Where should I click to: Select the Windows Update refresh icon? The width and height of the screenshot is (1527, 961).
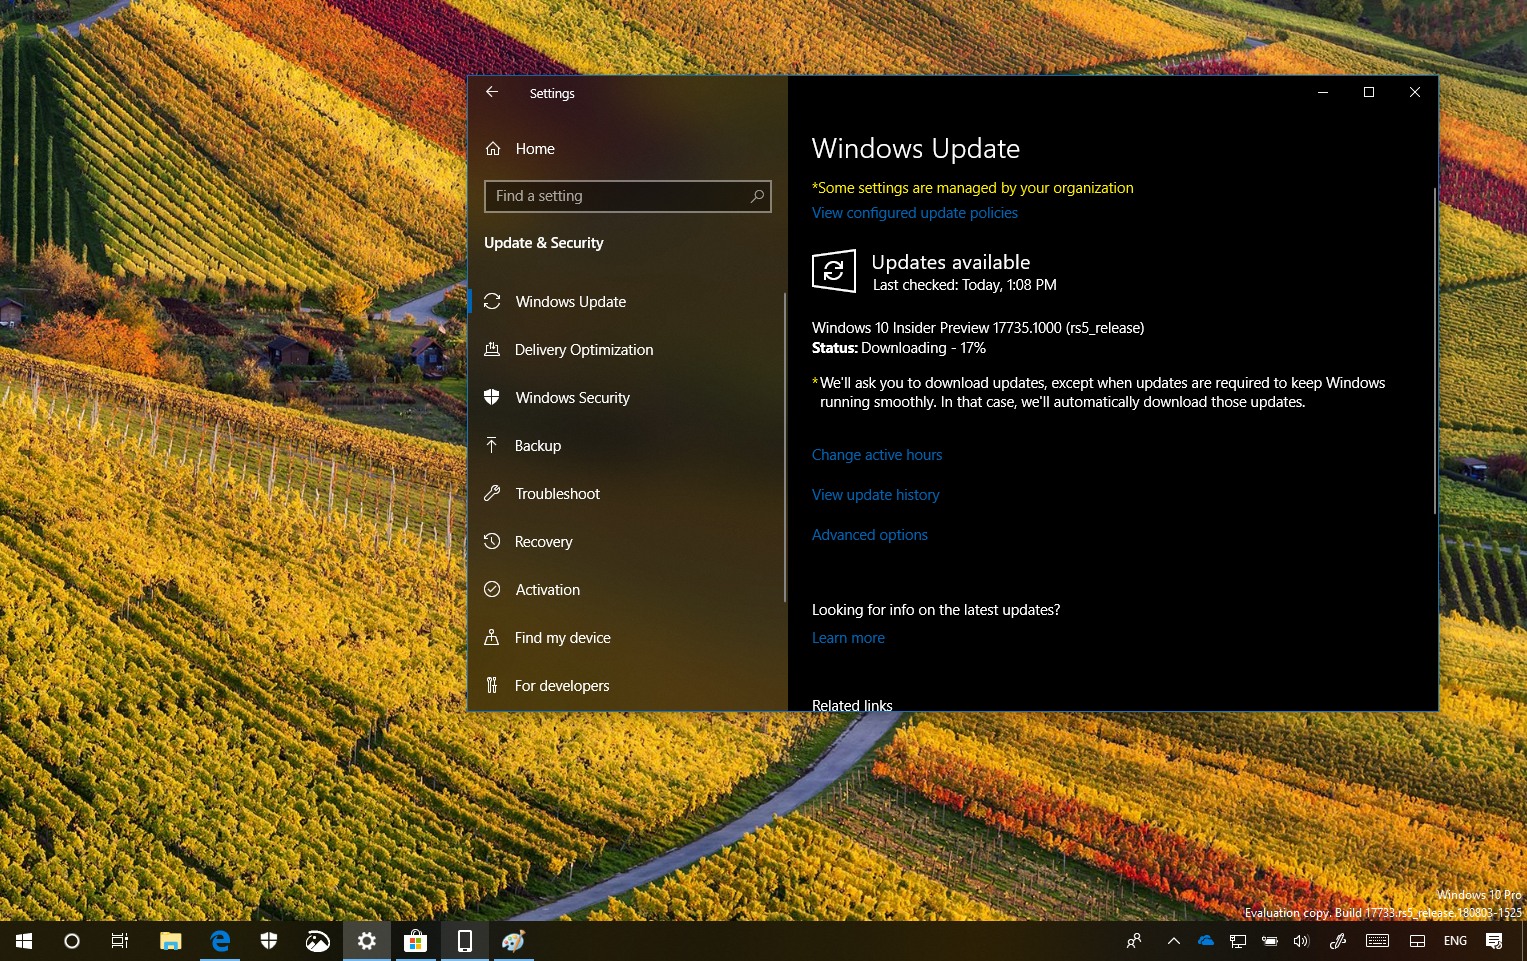coord(492,300)
